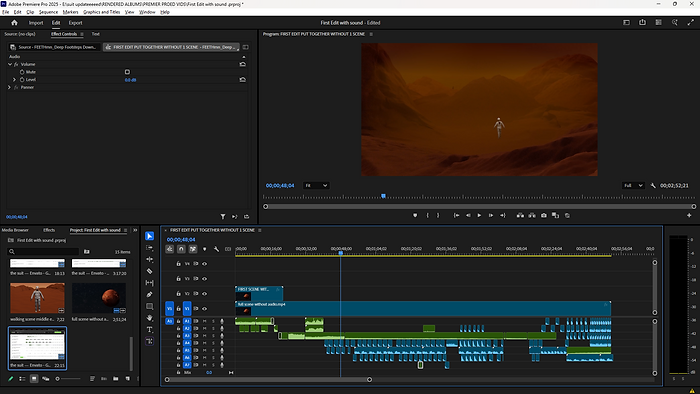
Task: Go to the Export workspace
Action: 75,23
